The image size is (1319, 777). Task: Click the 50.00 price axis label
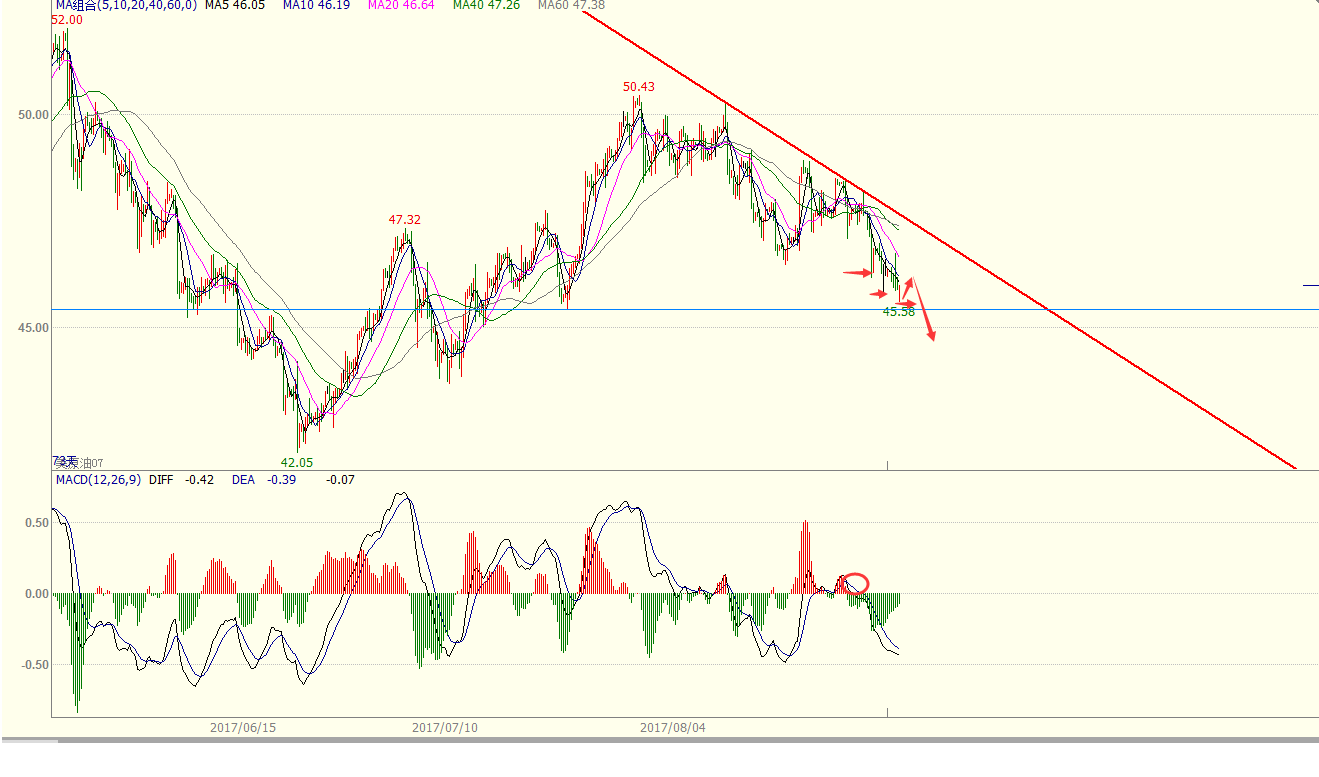point(33,115)
